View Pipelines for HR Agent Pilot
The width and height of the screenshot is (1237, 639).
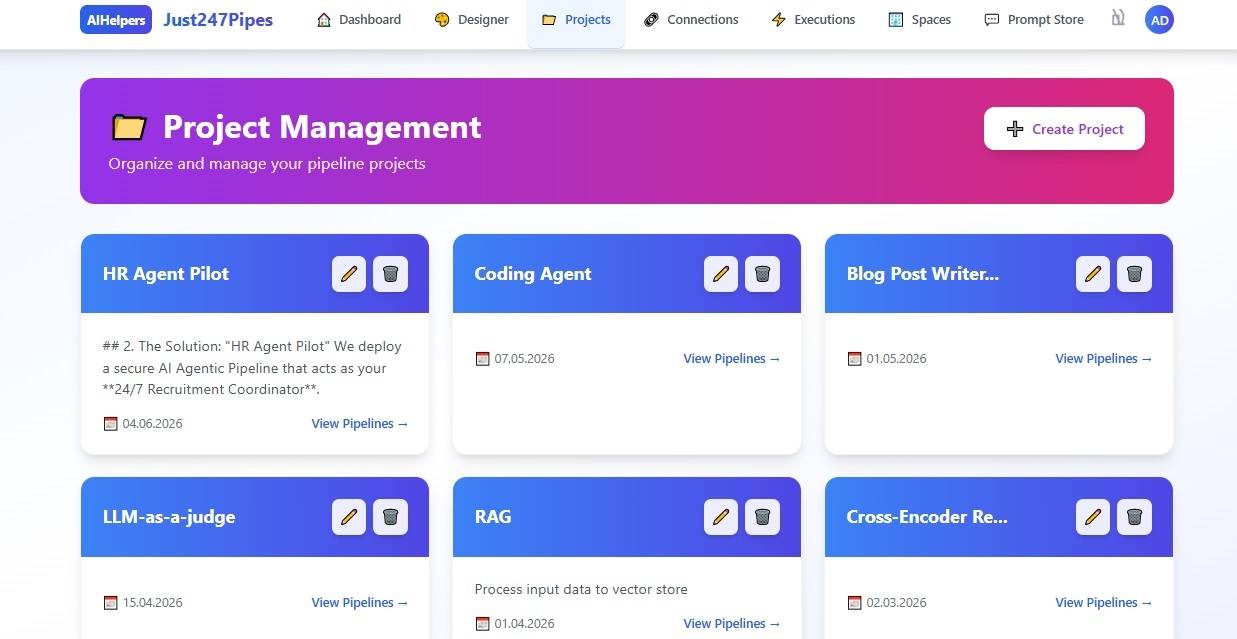click(x=360, y=424)
